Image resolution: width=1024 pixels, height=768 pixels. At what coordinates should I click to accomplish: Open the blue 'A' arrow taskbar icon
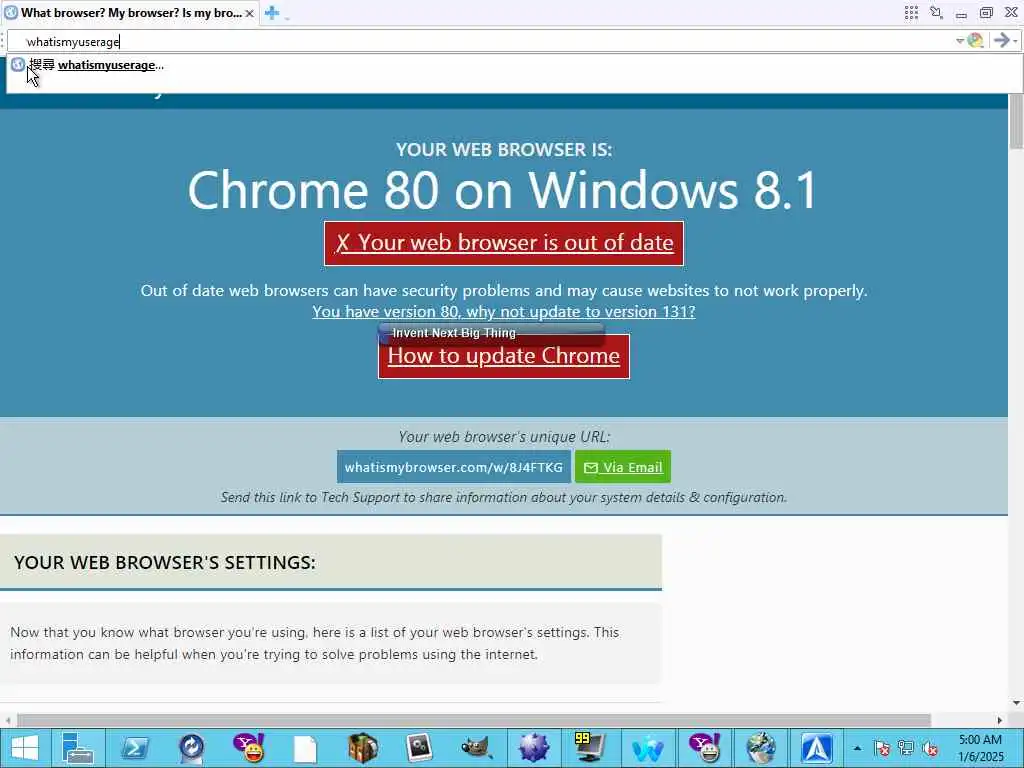click(817, 748)
